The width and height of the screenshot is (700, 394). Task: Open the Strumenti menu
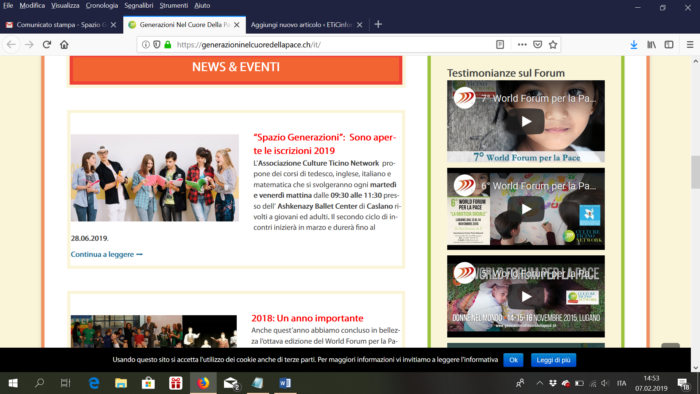174,6
